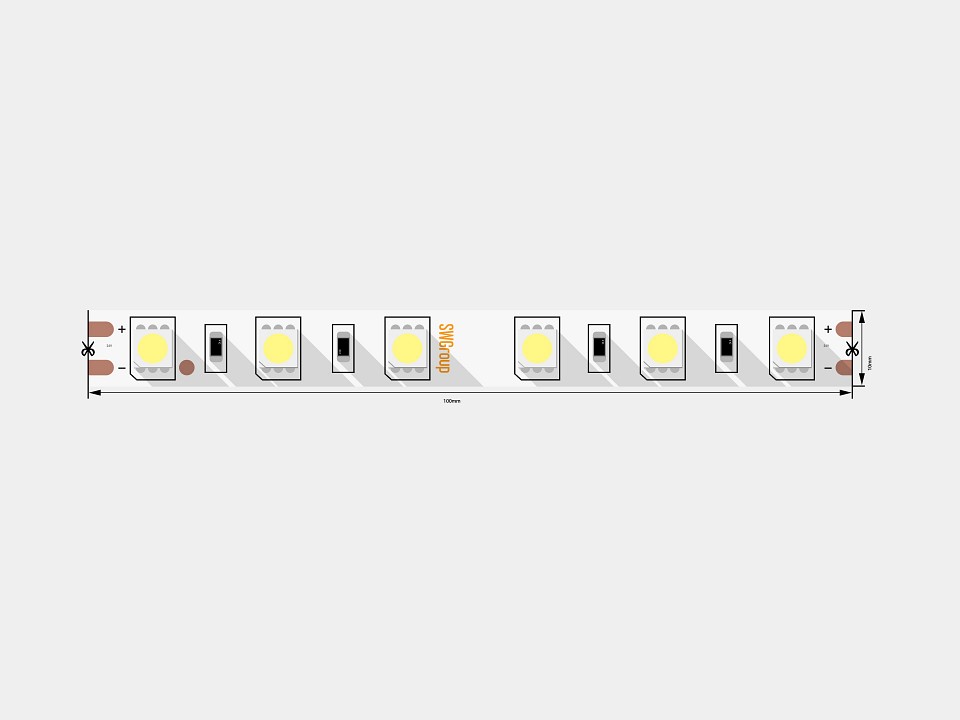
Task: Click the LED chip immediately left of the SWGroup logo
Action: (x=407, y=348)
